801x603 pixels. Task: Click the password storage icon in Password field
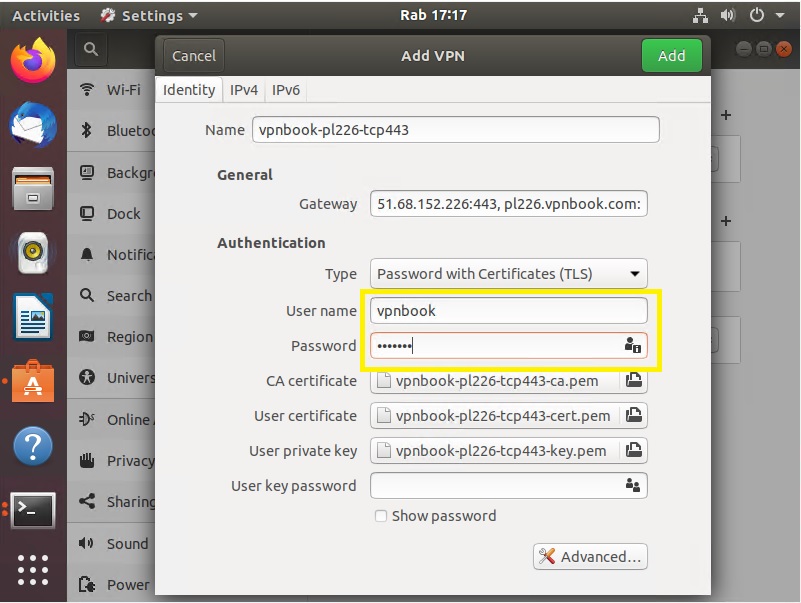632,346
